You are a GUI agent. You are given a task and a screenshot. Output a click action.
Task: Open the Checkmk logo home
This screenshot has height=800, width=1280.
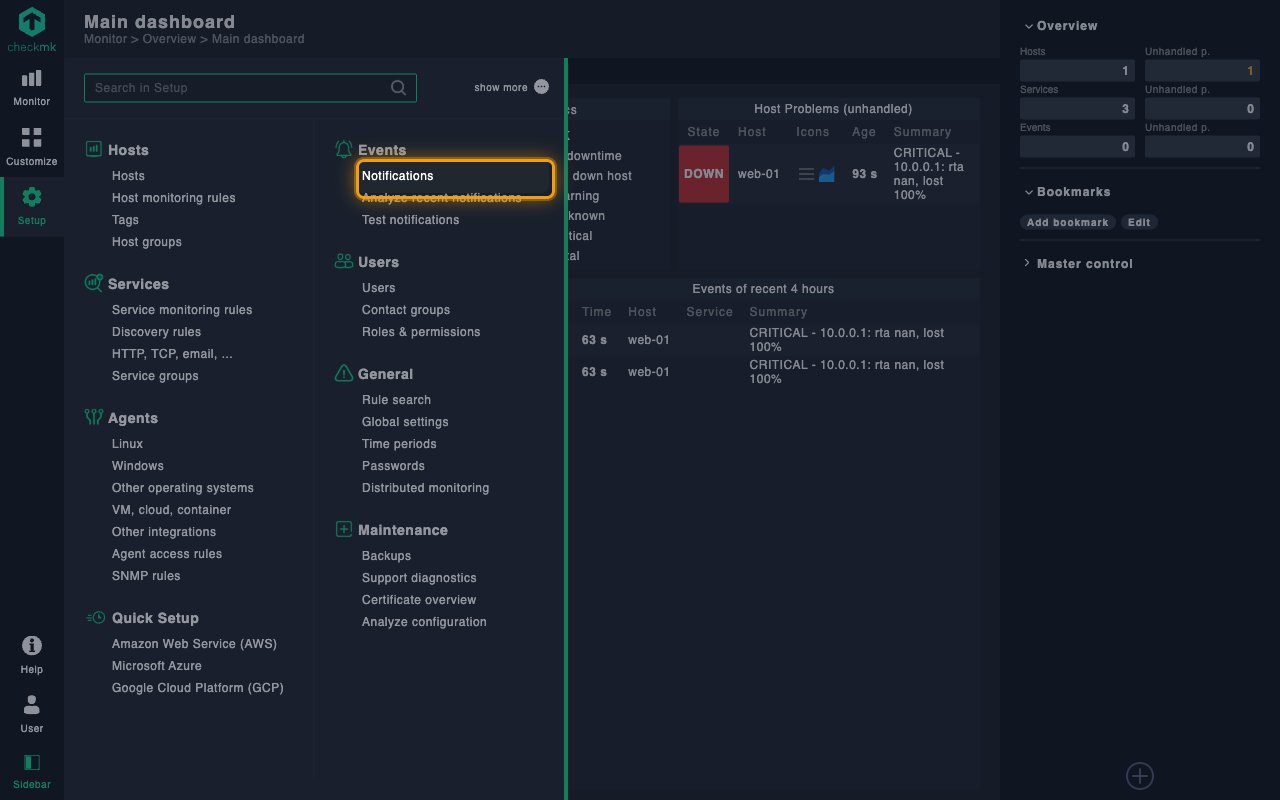pos(32,28)
